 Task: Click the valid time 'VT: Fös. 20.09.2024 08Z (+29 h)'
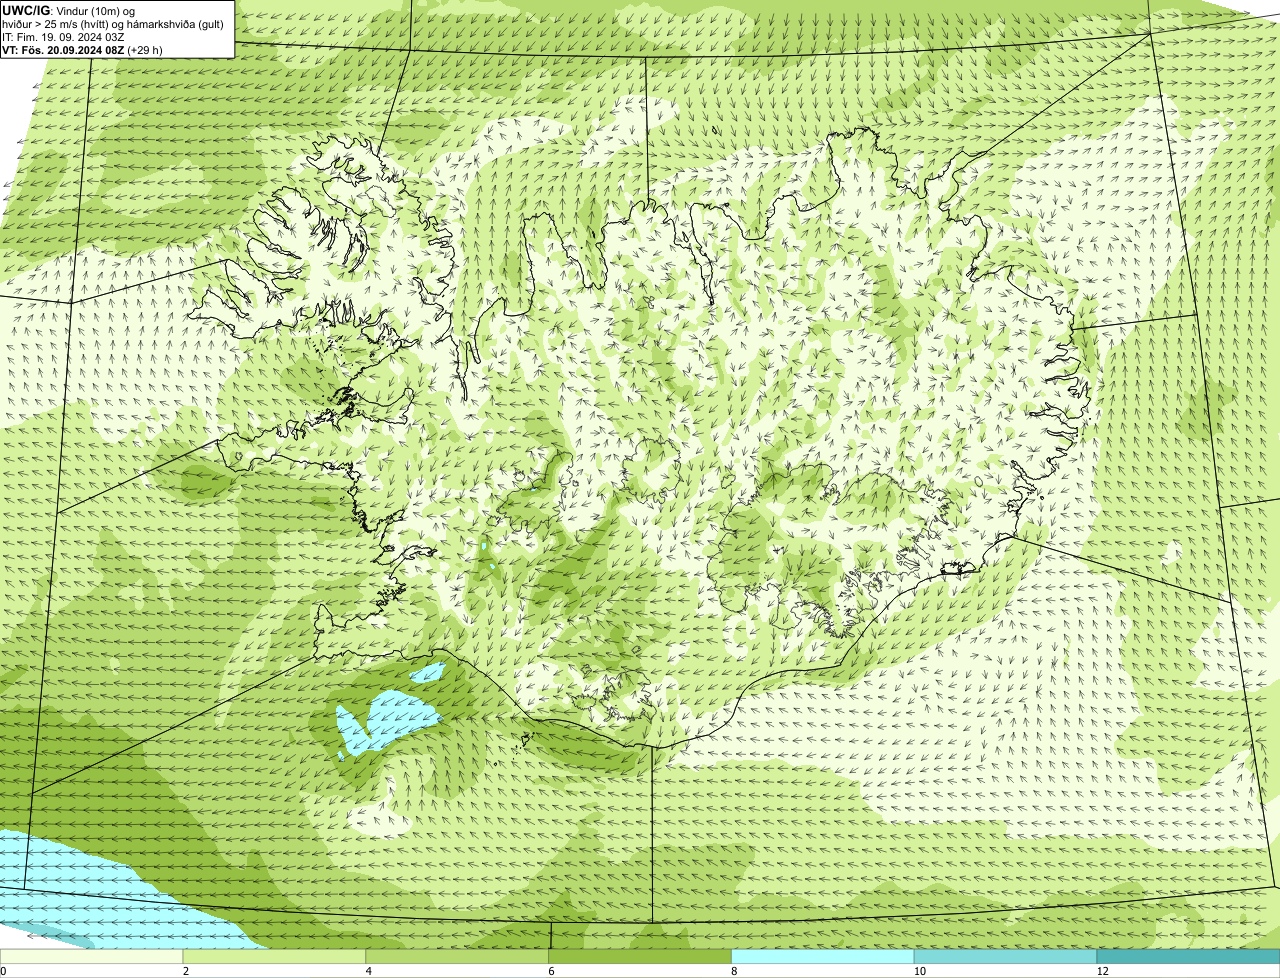pyautogui.click(x=82, y=50)
